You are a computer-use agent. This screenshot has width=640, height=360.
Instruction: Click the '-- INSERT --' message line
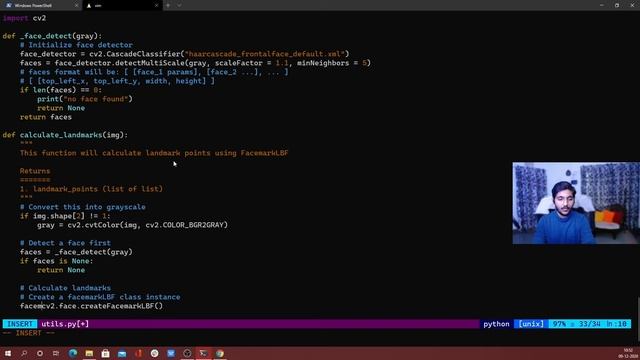click(x=28, y=333)
